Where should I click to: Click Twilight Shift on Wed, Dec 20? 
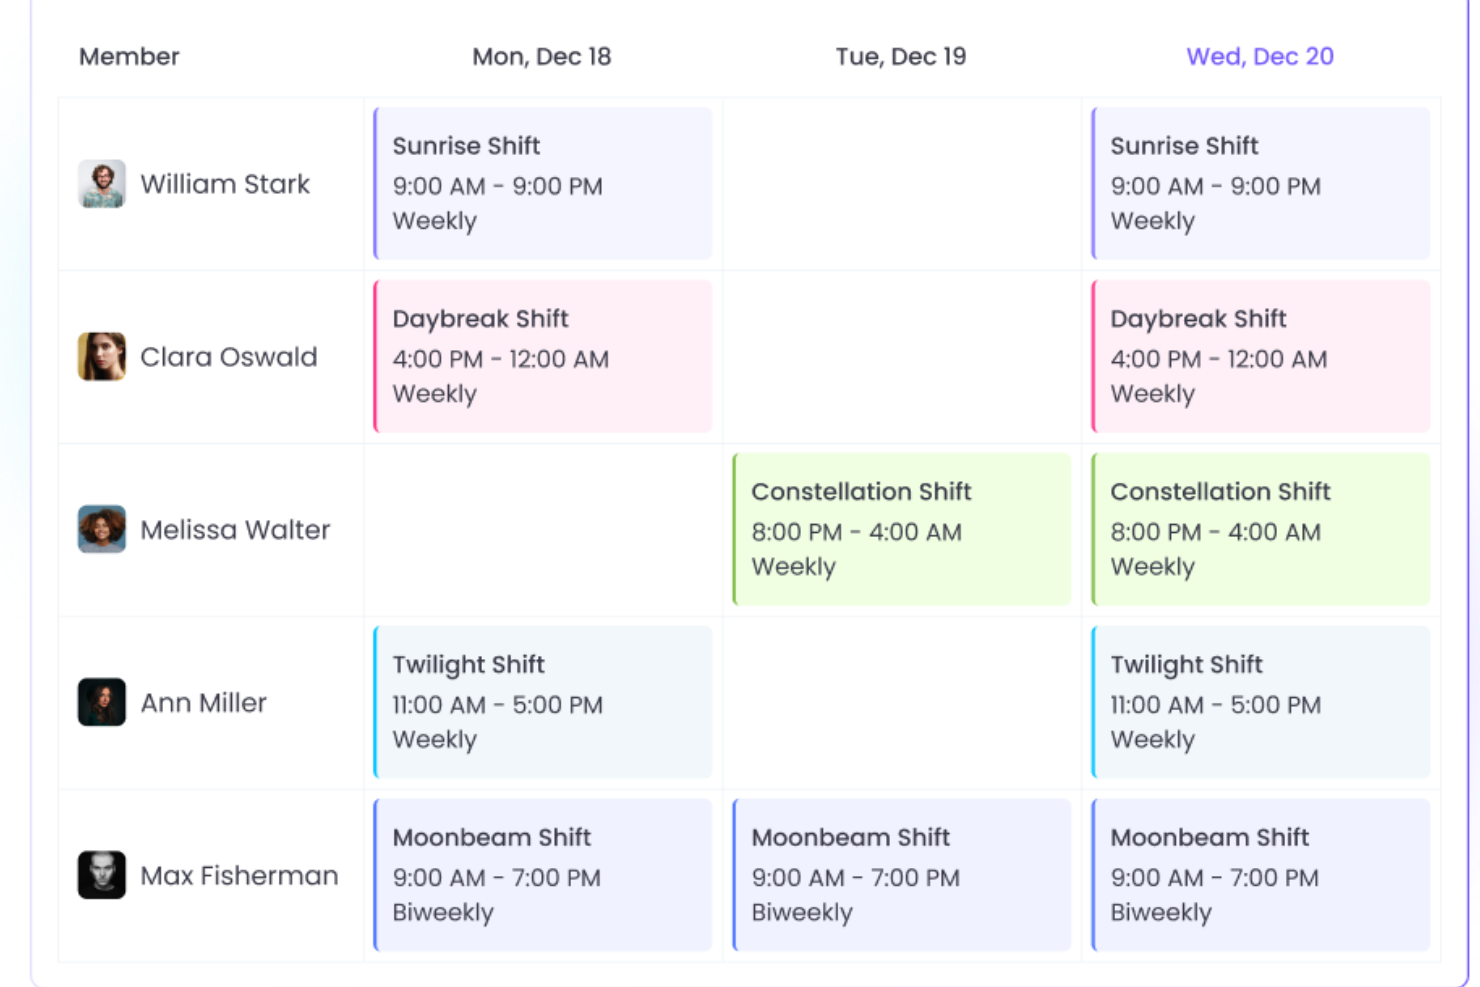(x=1260, y=702)
